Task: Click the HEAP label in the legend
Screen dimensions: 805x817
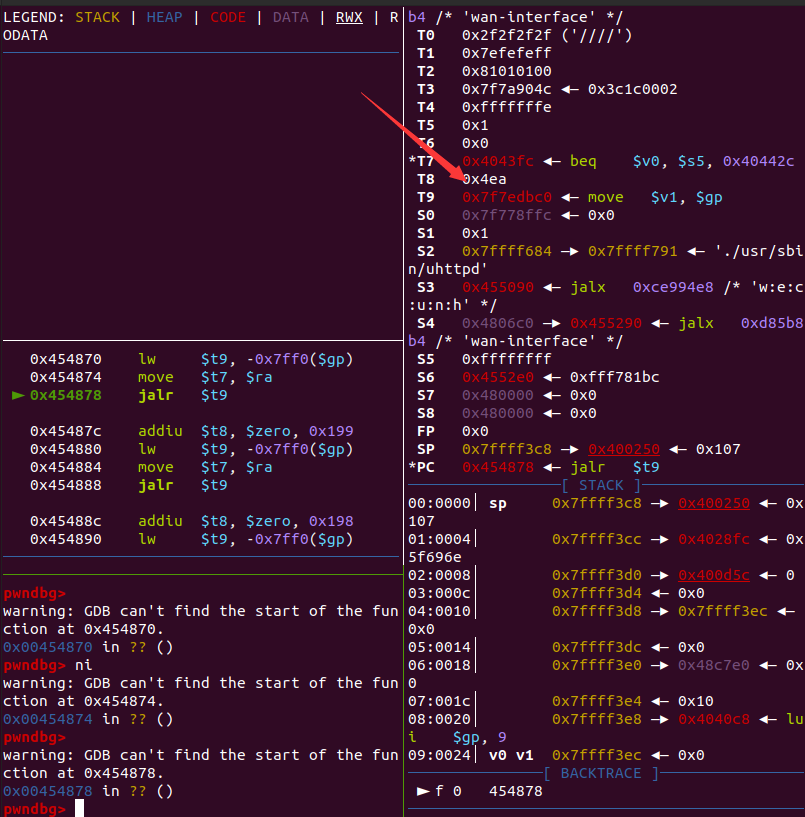Action: pos(164,17)
